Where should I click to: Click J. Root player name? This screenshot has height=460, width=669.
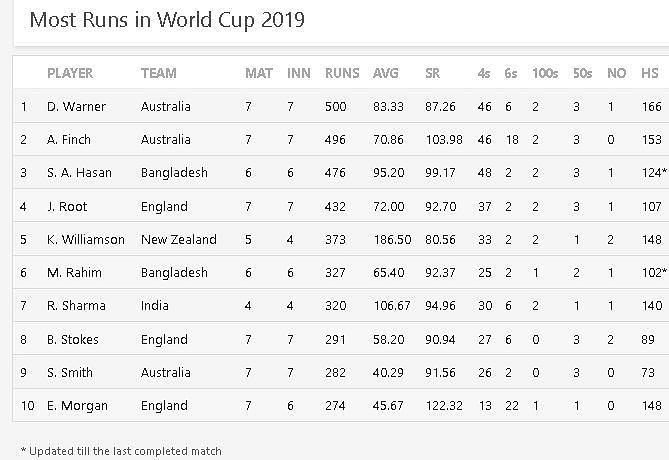point(67,206)
